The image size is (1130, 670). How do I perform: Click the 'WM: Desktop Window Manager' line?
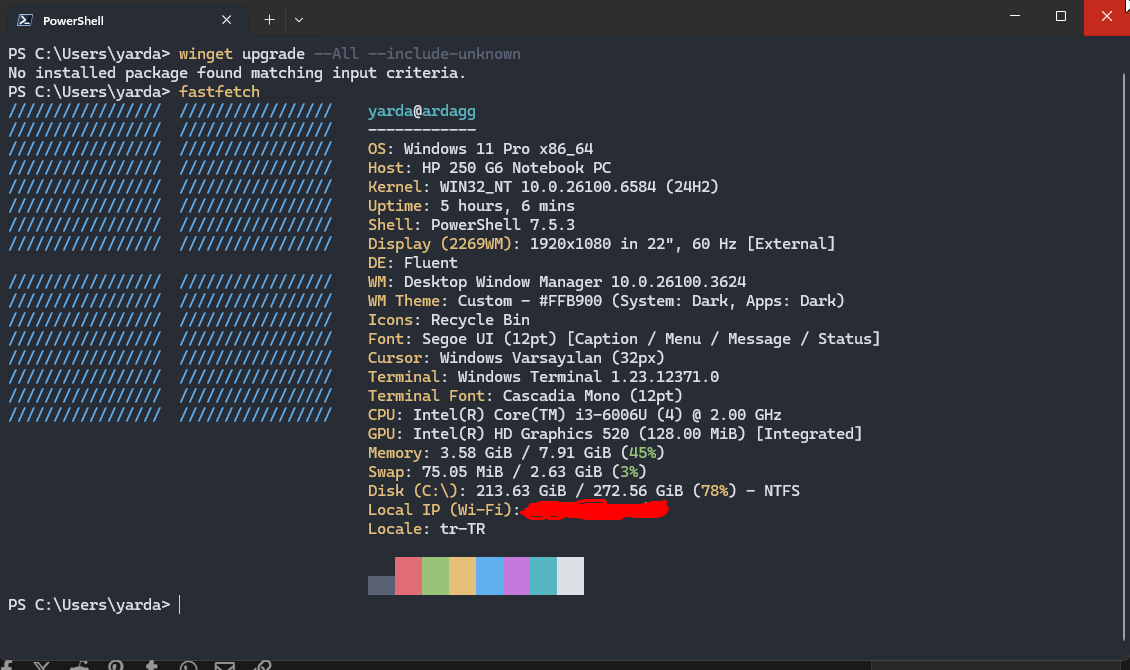[556, 282]
